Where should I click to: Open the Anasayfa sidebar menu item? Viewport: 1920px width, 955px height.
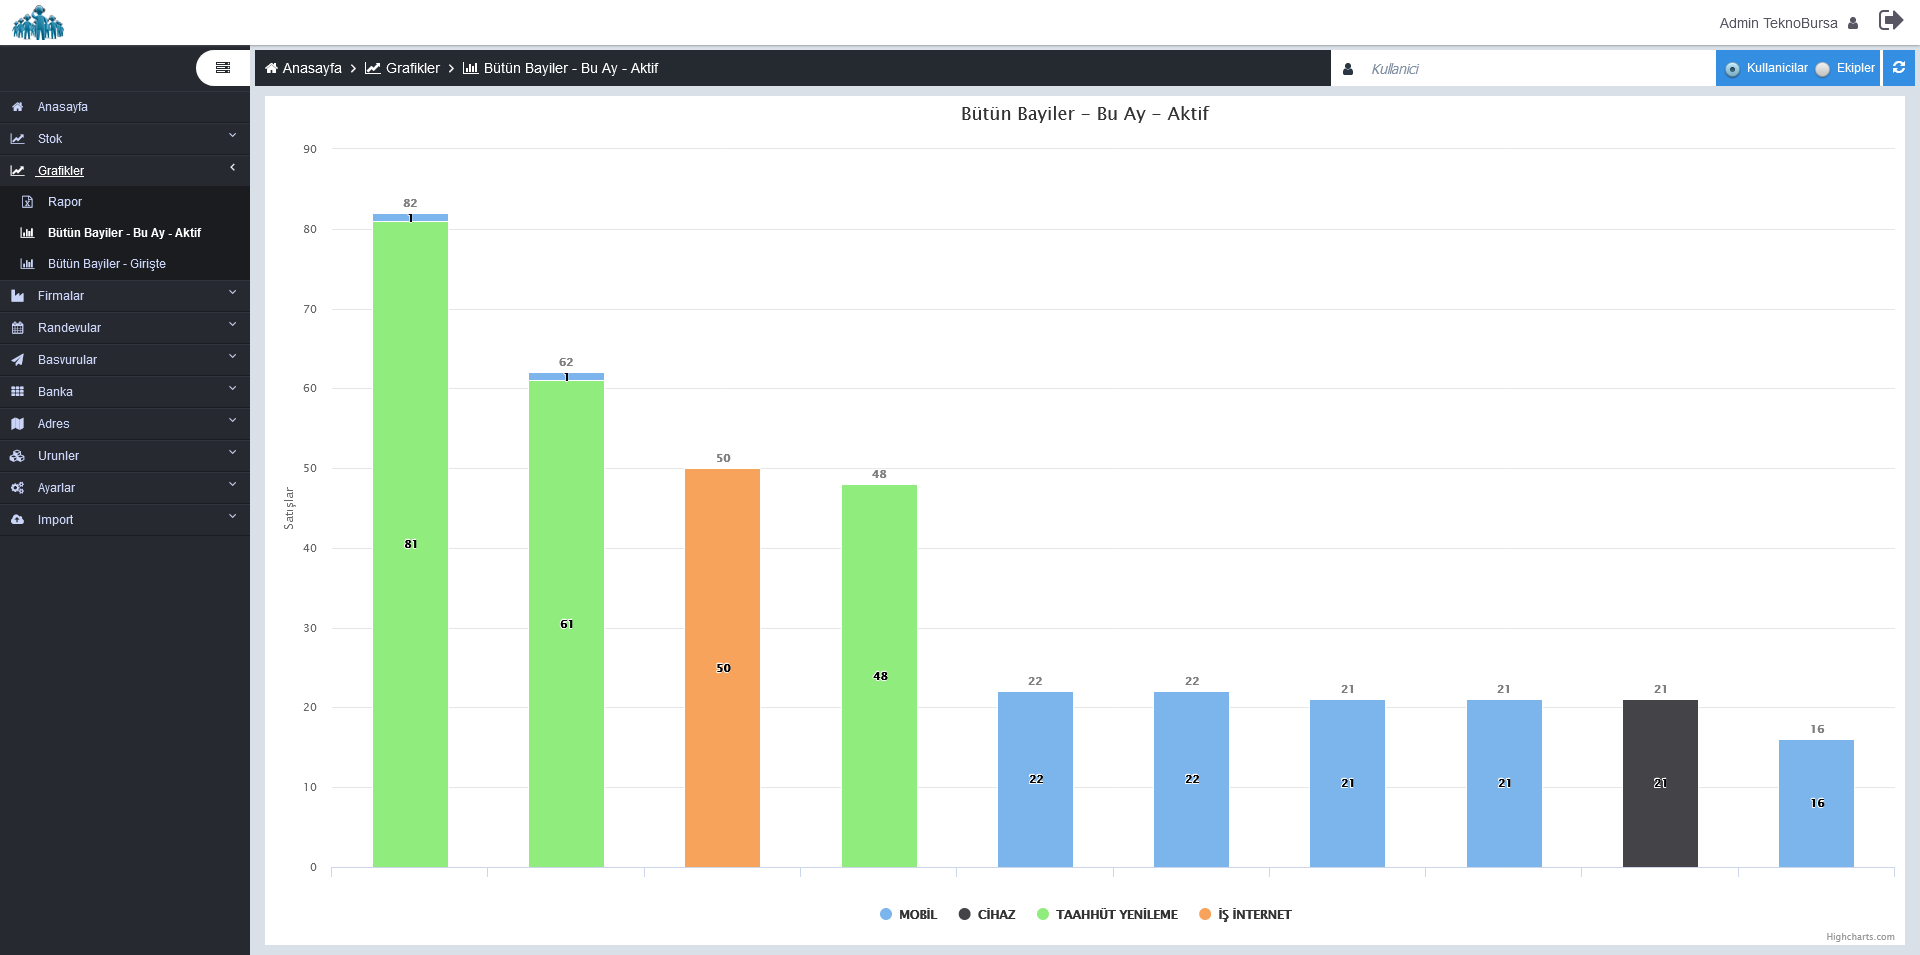point(63,107)
